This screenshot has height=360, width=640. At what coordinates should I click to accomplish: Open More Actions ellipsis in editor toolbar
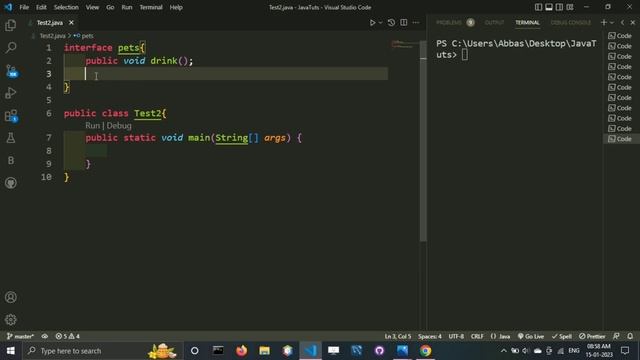pos(416,22)
